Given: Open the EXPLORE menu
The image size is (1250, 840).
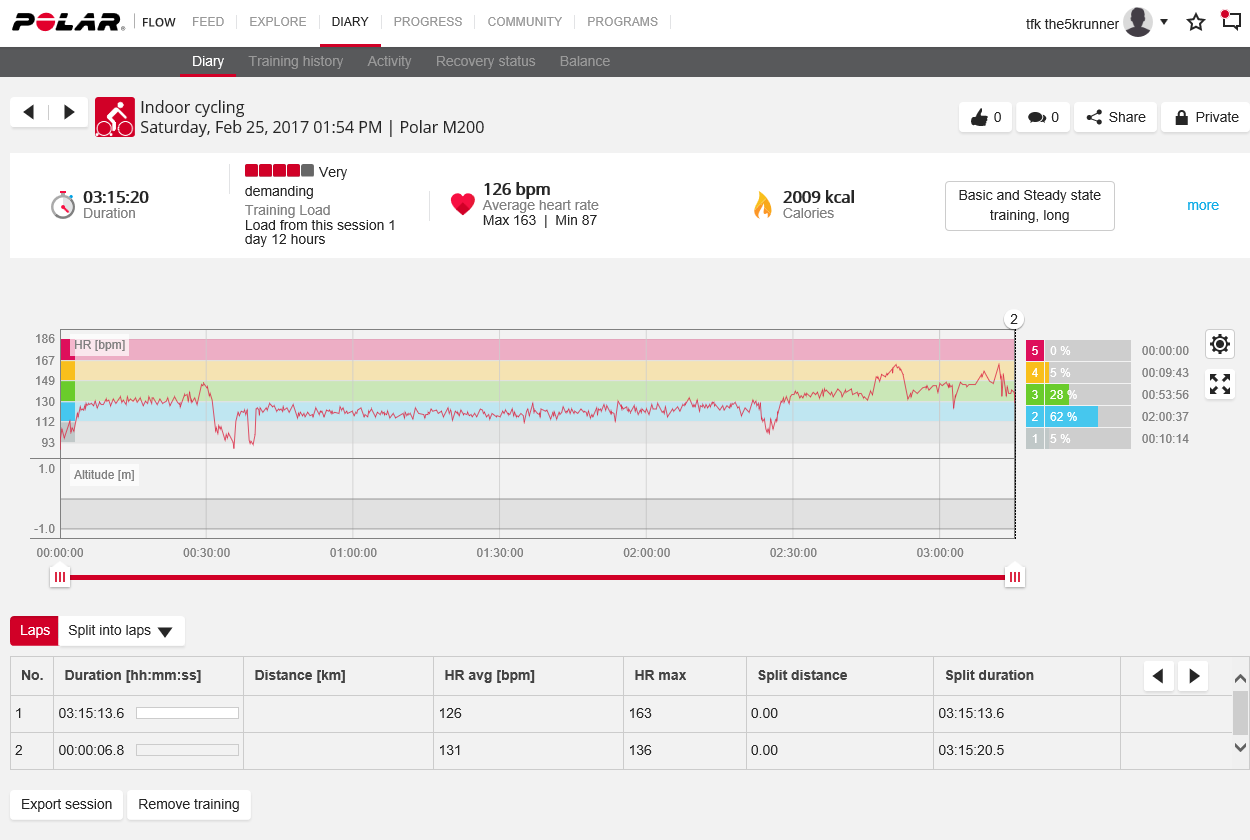Looking at the screenshot, I should [277, 22].
